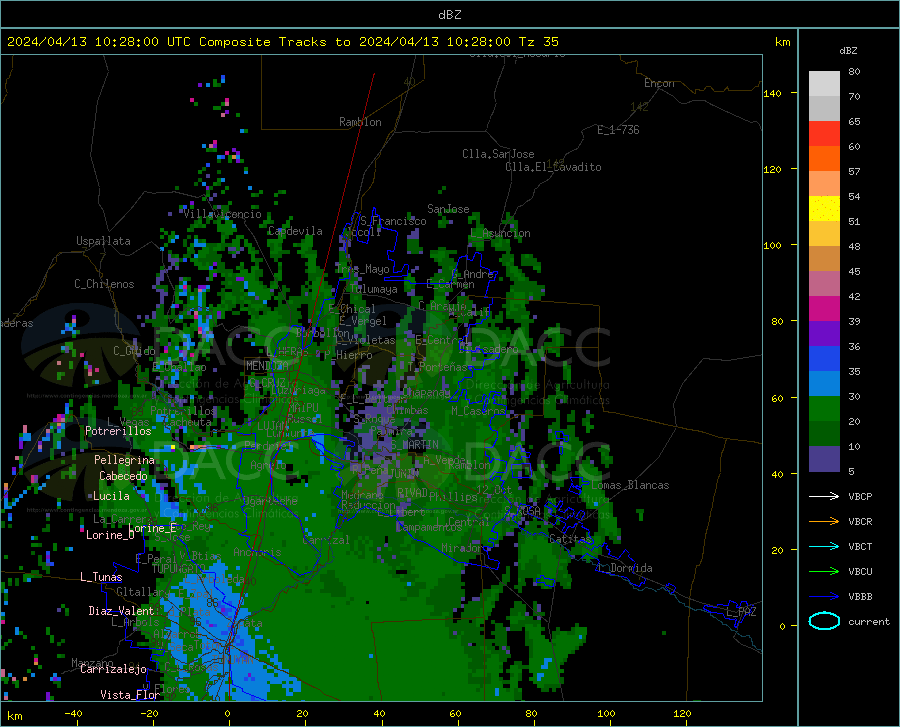The height and width of the screenshot is (727, 900).
Task: Click the 'Clla.SanJose' map label
Action: 498,154
